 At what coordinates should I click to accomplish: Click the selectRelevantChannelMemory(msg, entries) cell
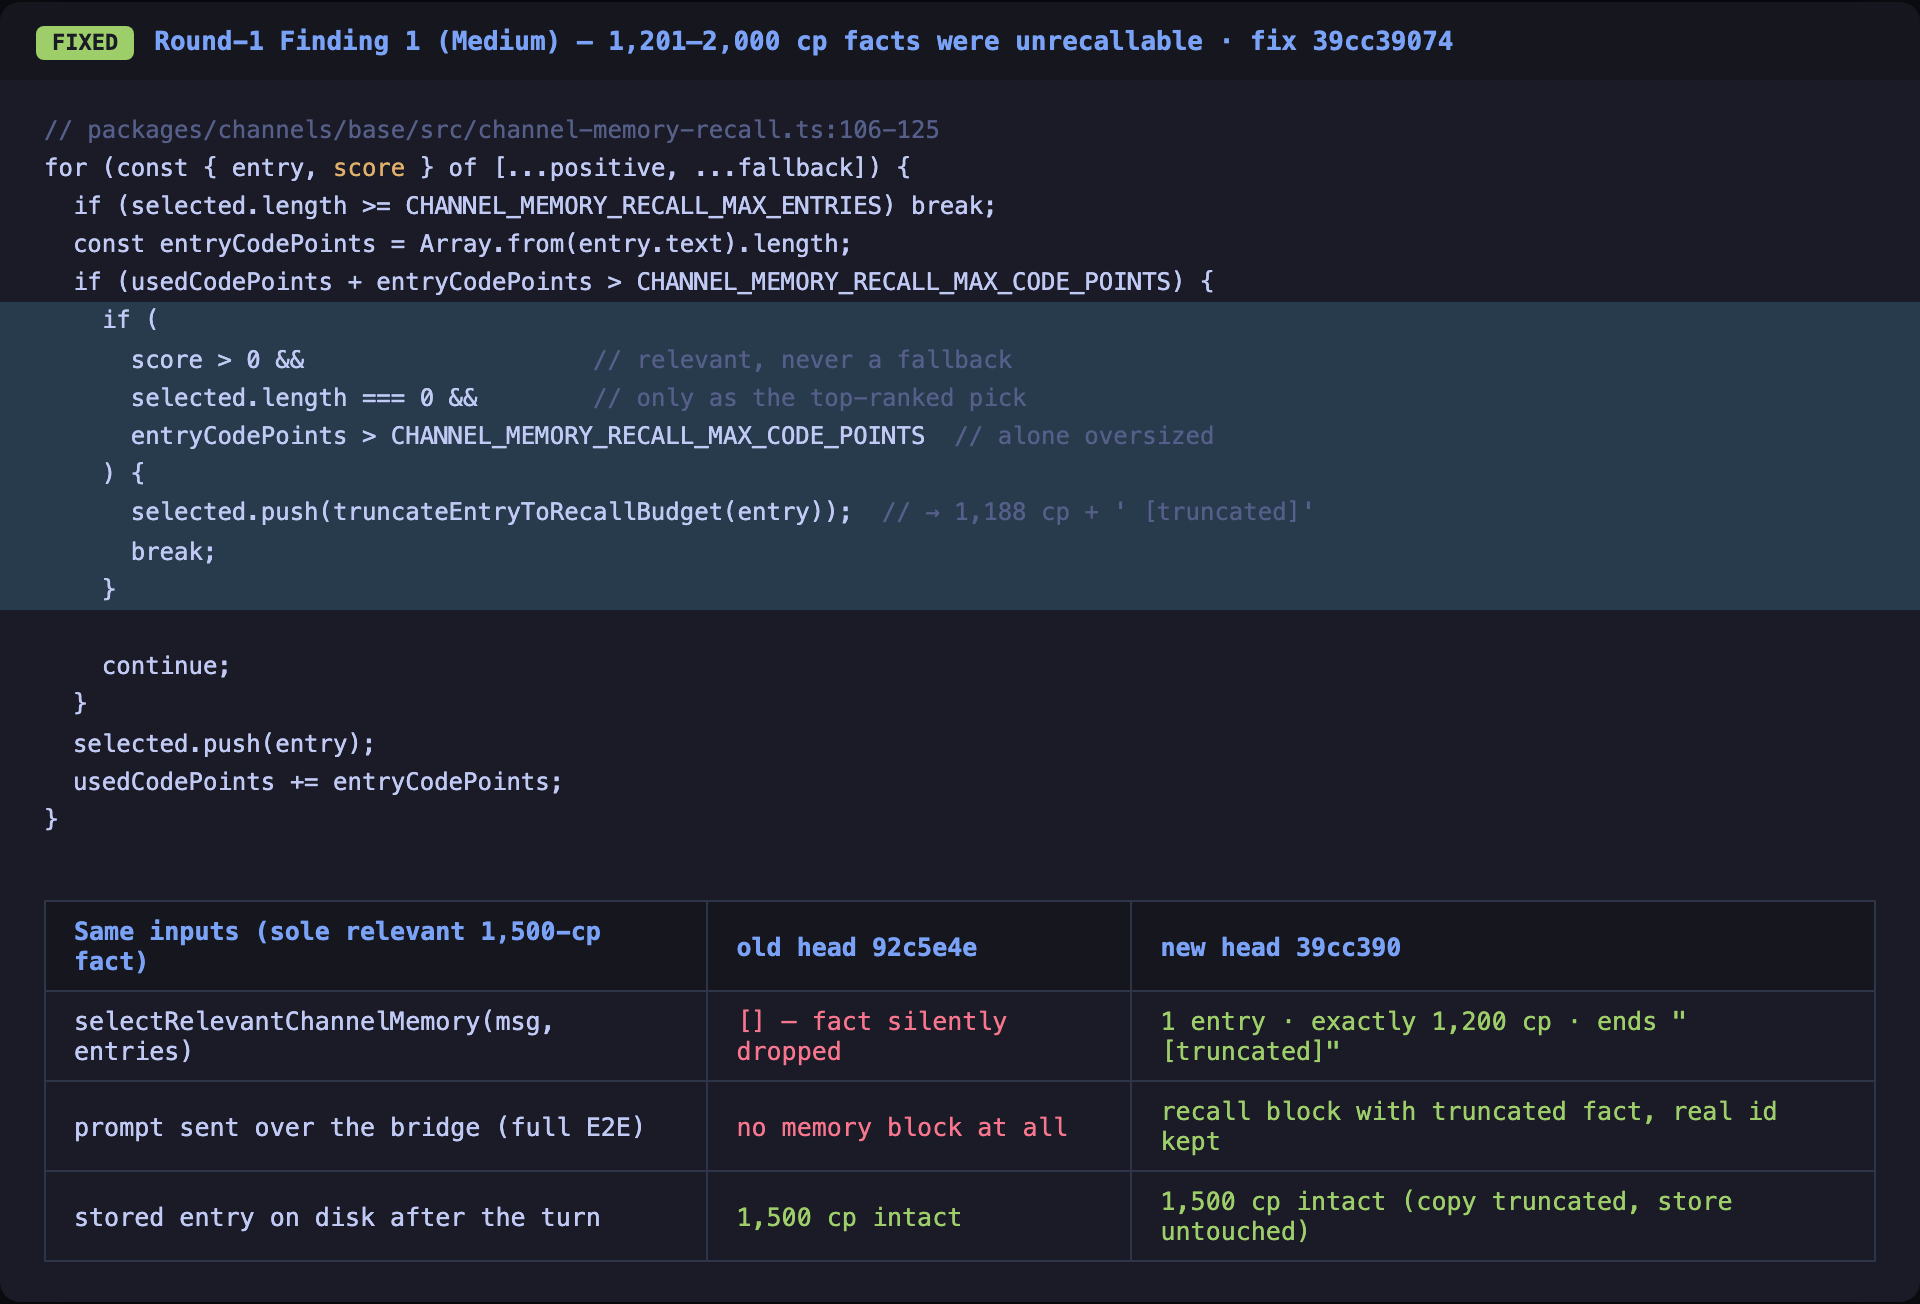(x=376, y=1036)
